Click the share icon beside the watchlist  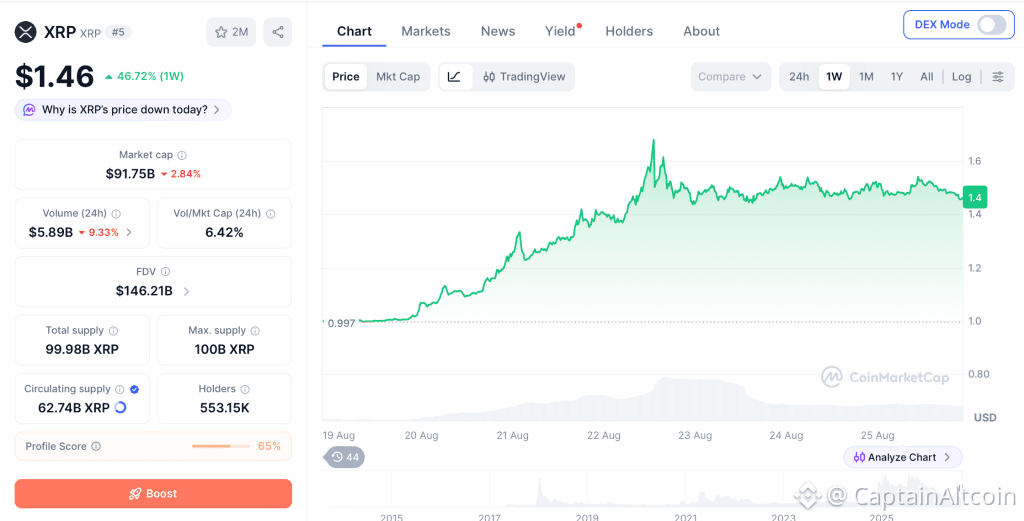click(278, 32)
